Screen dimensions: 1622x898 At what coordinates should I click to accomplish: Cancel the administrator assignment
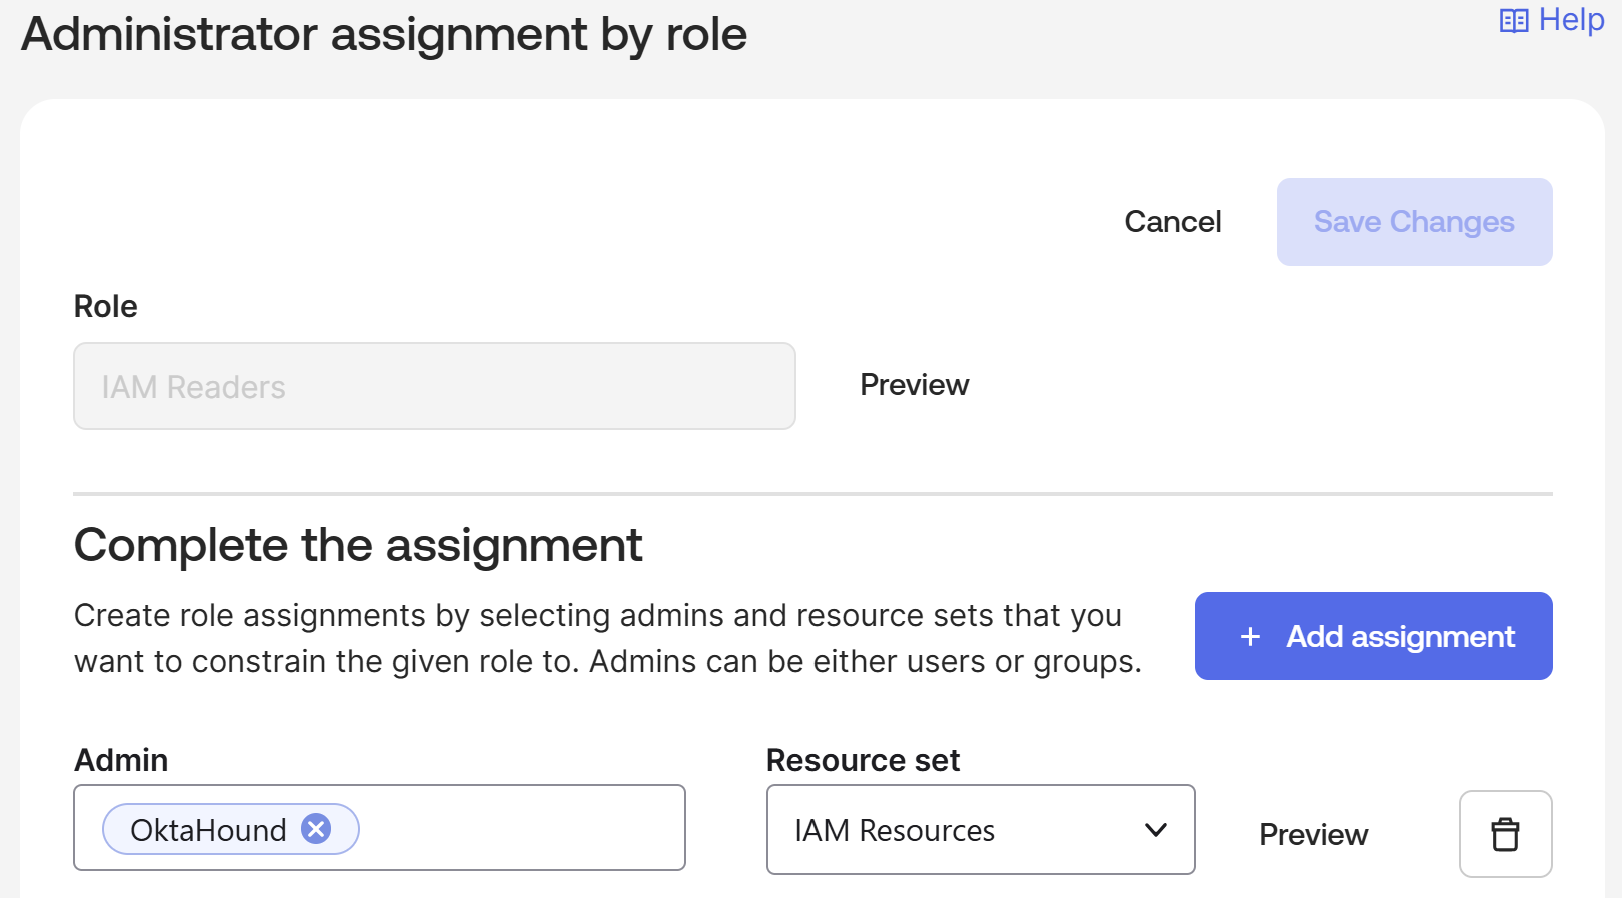(1173, 221)
